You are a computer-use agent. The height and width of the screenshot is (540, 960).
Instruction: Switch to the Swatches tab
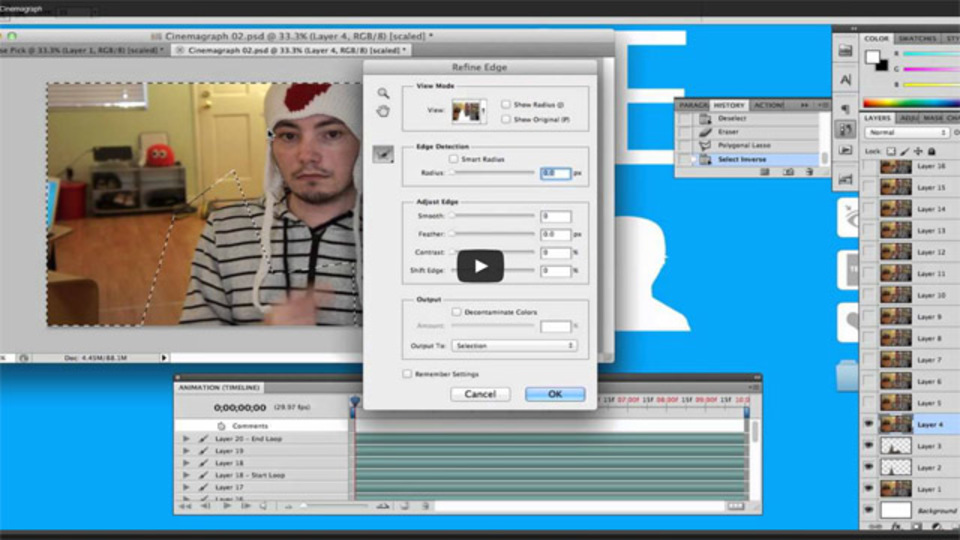click(x=917, y=39)
